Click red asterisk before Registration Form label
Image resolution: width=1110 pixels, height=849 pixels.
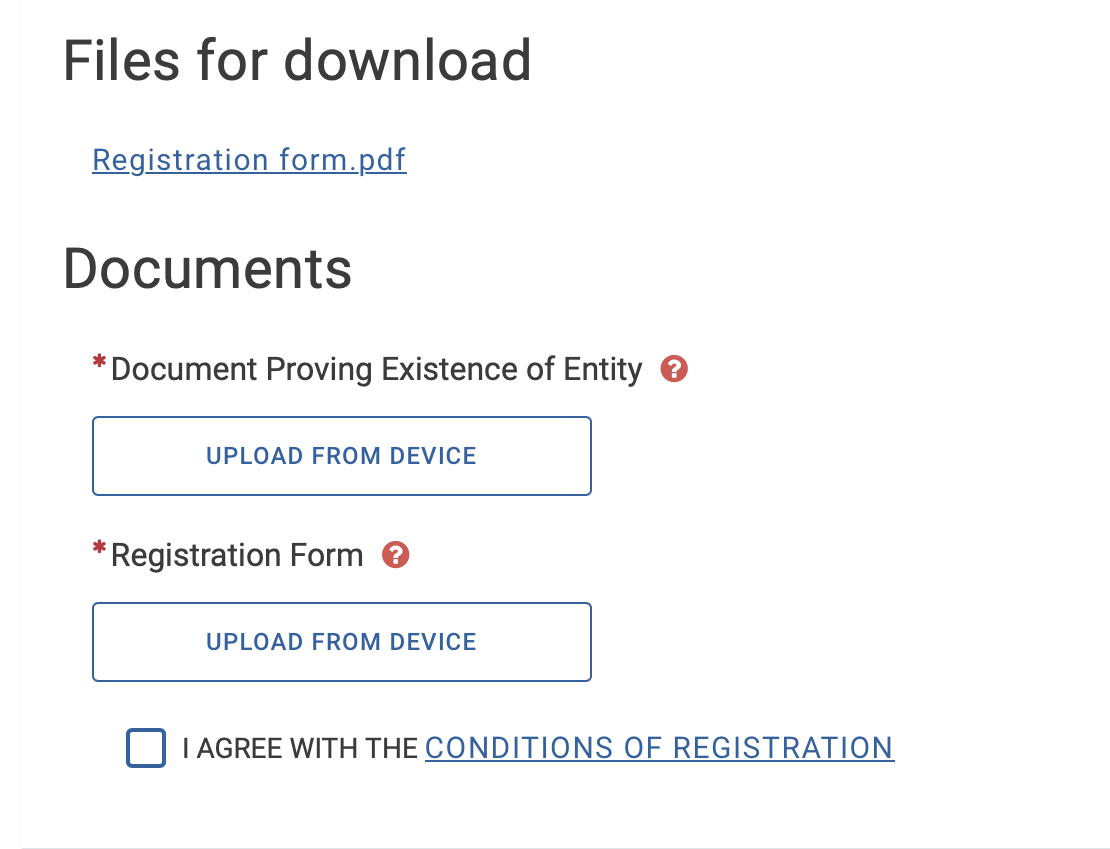click(x=99, y=551)
